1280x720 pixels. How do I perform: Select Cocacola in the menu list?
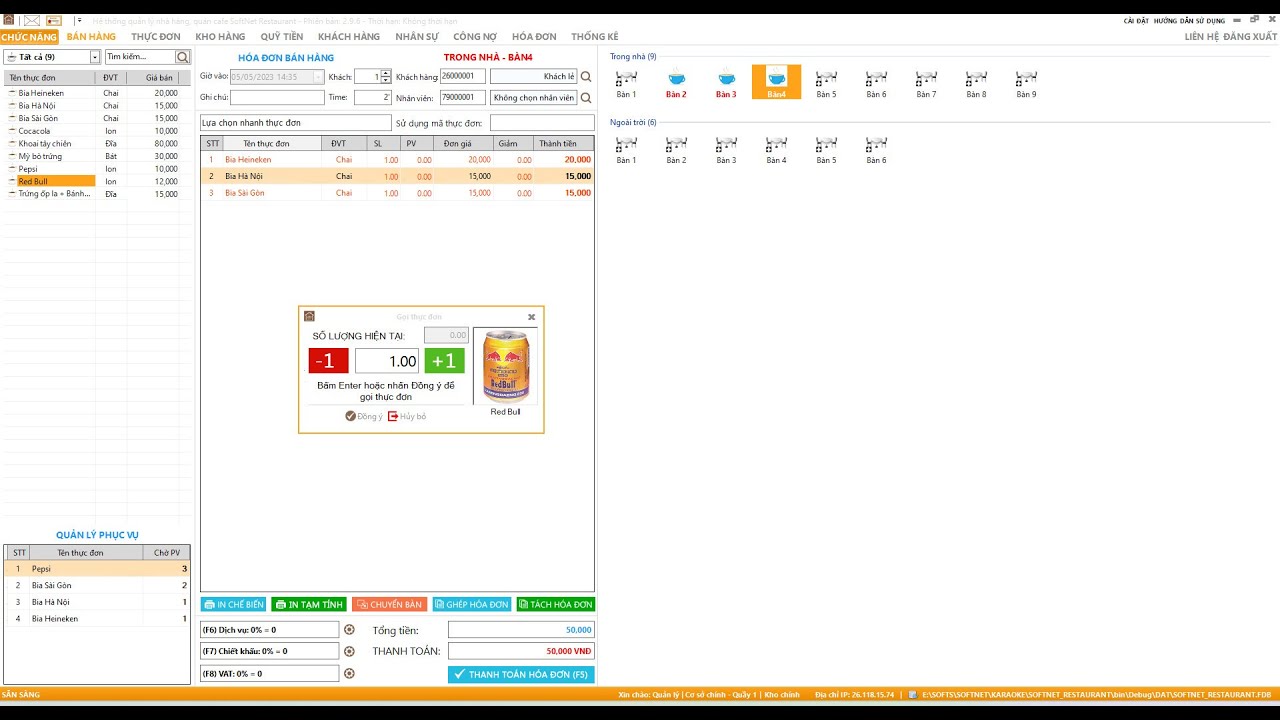pyautogui.click(x=98, y=131)
